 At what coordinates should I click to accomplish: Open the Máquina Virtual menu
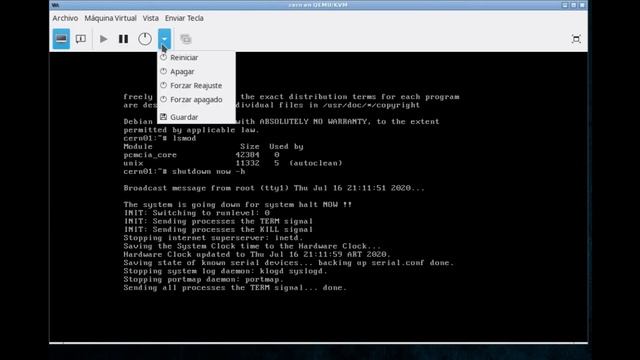(x=110, y=18)
